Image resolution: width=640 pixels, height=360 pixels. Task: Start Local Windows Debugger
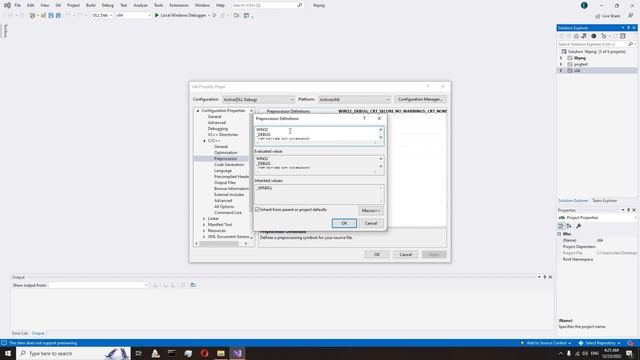(180, 16)
